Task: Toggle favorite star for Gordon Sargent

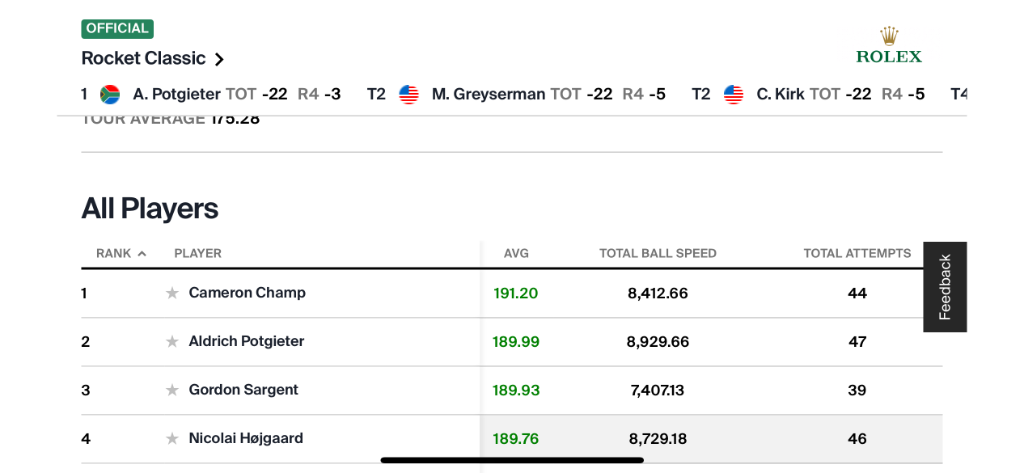Action: (x=172, y=390)
